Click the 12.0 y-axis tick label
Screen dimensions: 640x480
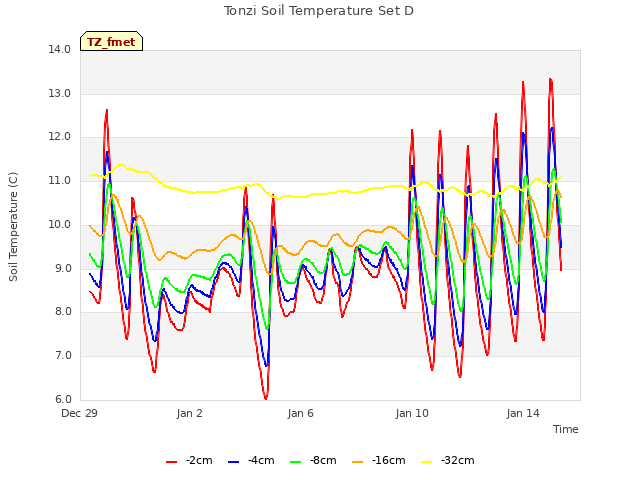[60, 137]
